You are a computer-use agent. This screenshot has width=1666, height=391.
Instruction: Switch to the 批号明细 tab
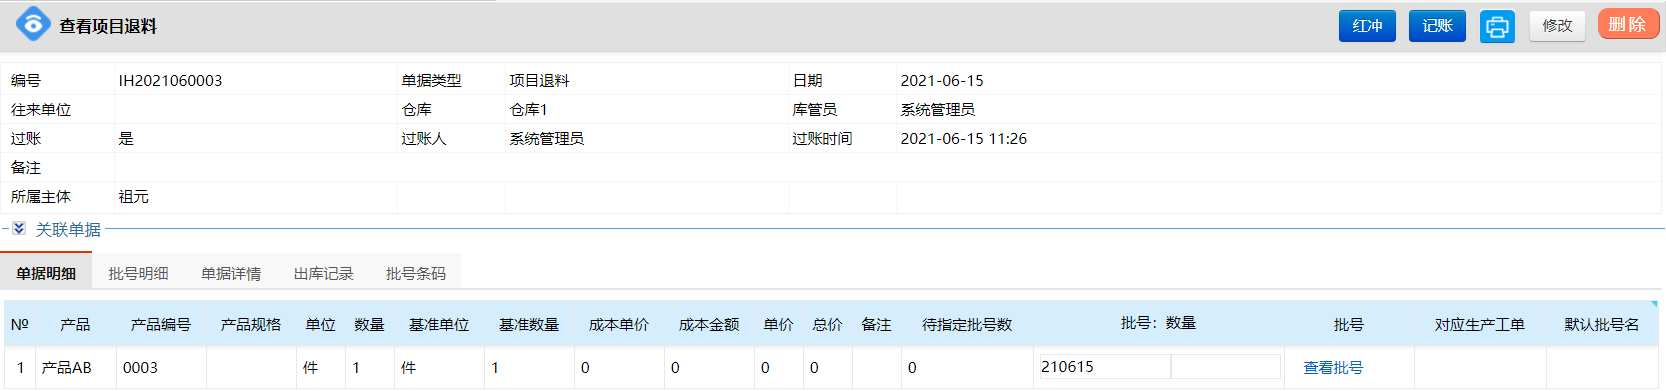click(138, 273)
